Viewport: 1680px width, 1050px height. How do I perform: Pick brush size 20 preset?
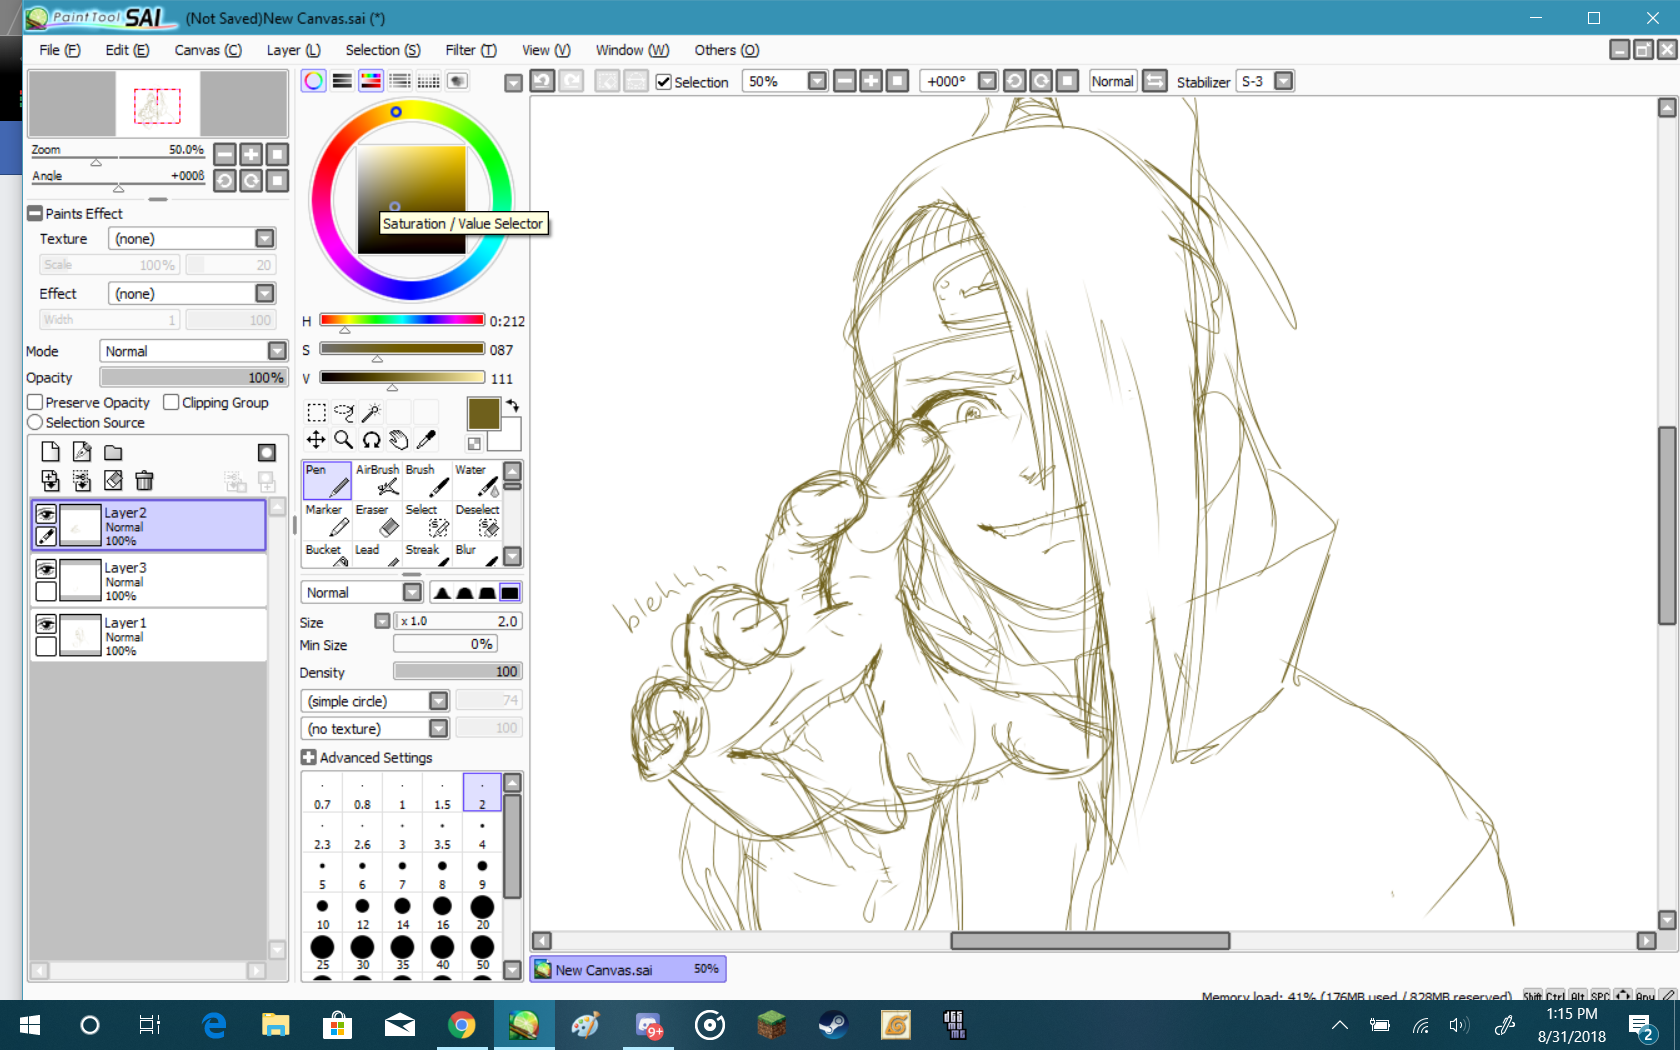[x=482, y=912]
